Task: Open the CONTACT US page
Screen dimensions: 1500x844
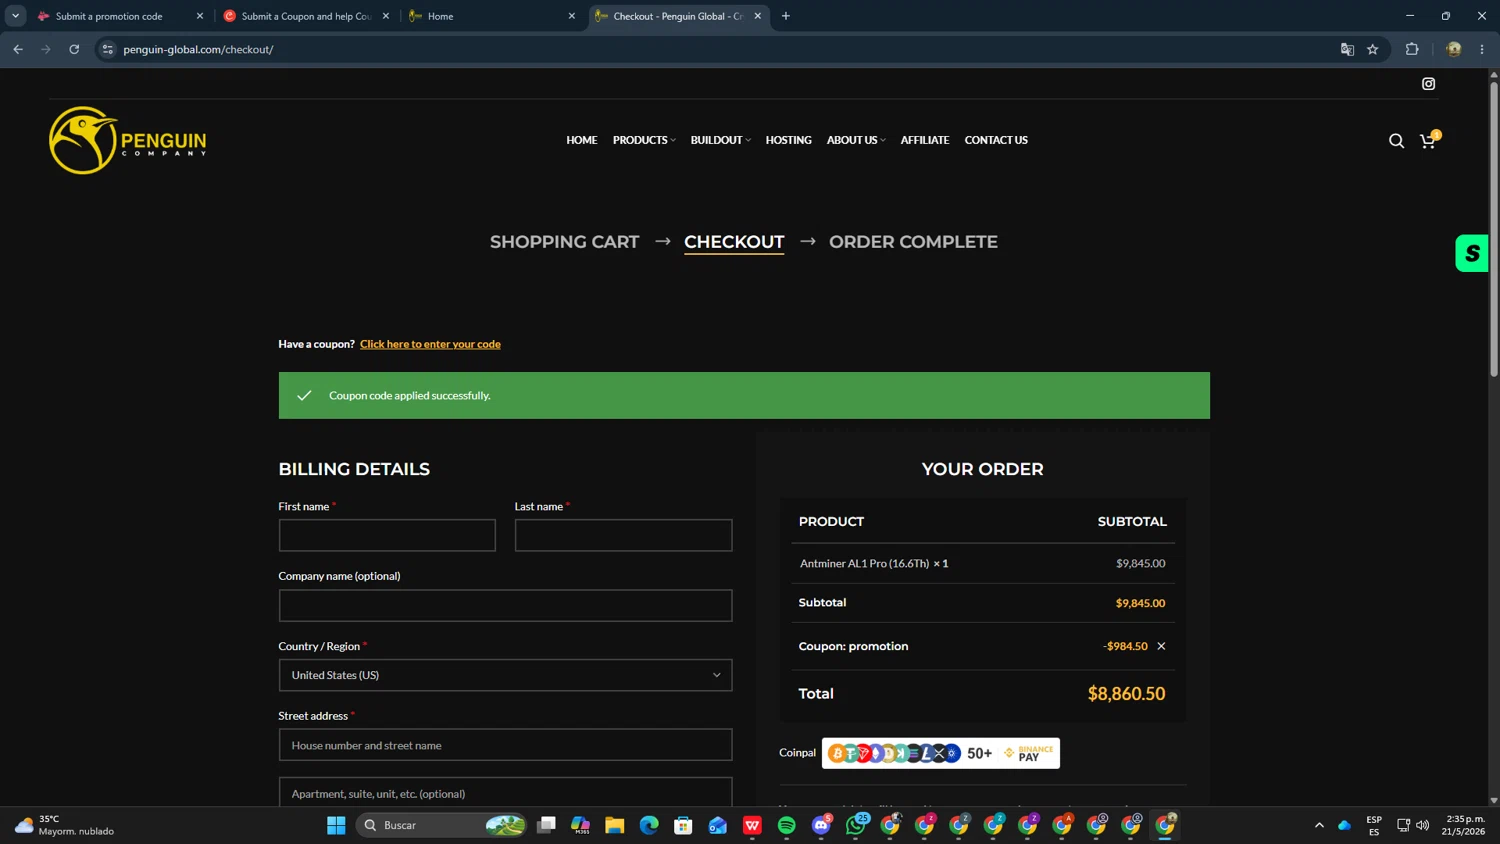Action: point(996,140)
